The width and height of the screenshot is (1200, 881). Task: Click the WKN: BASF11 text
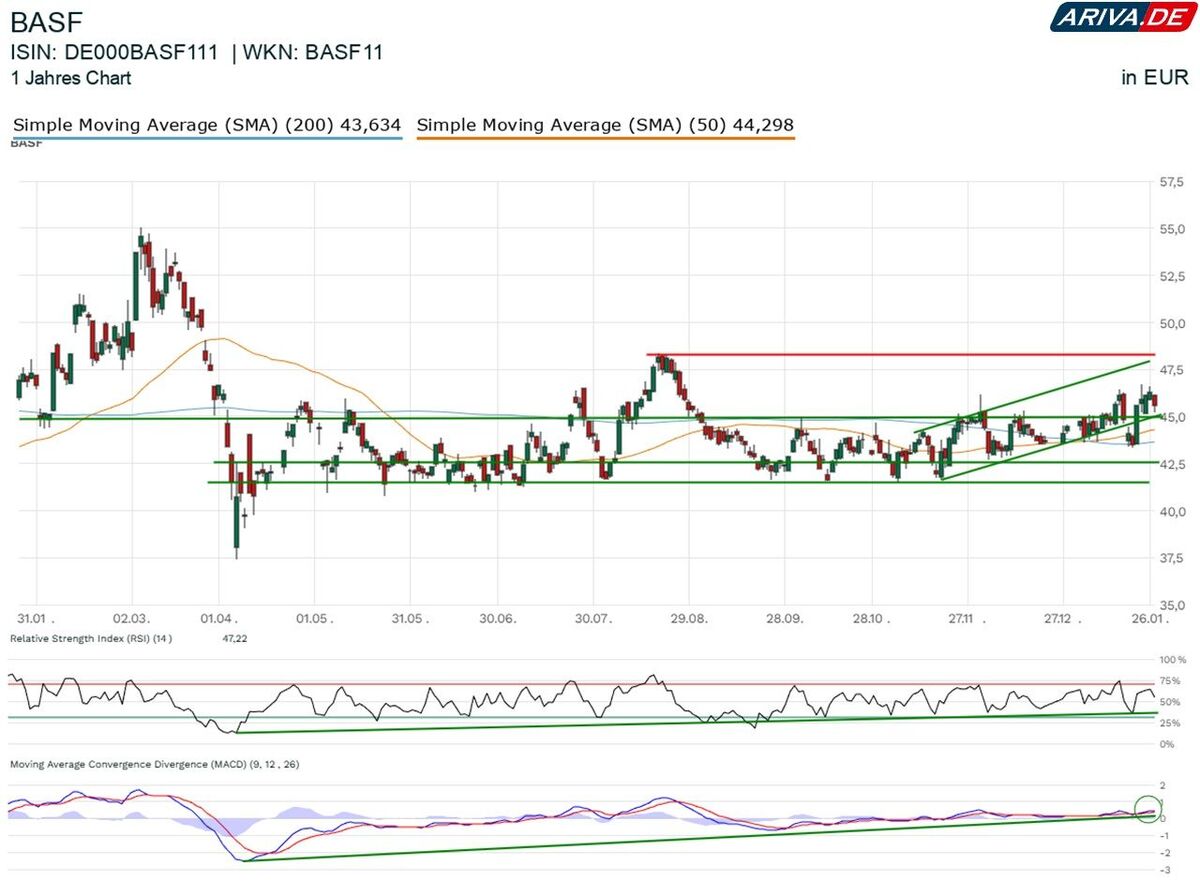click(x=312, y=54)
